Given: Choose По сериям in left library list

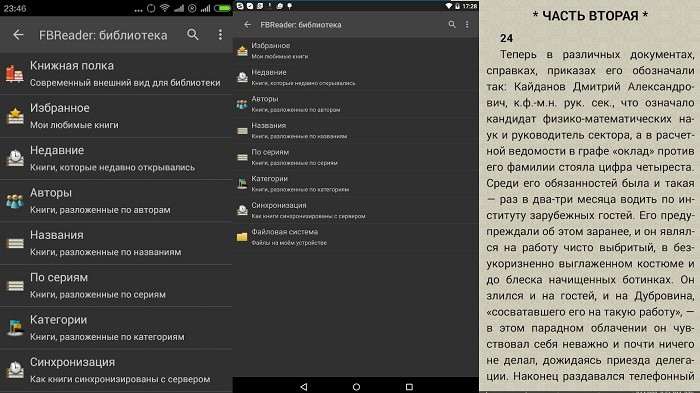Looking at the screenshot, I should click(116, 286).
